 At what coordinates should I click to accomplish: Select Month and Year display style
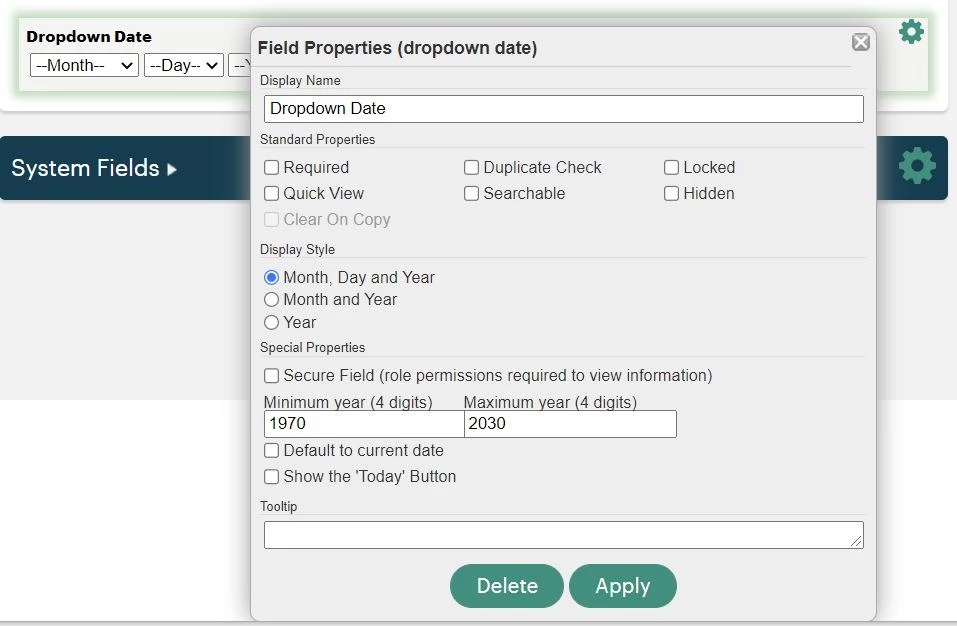pyautogui.click(x=272, y=300)
